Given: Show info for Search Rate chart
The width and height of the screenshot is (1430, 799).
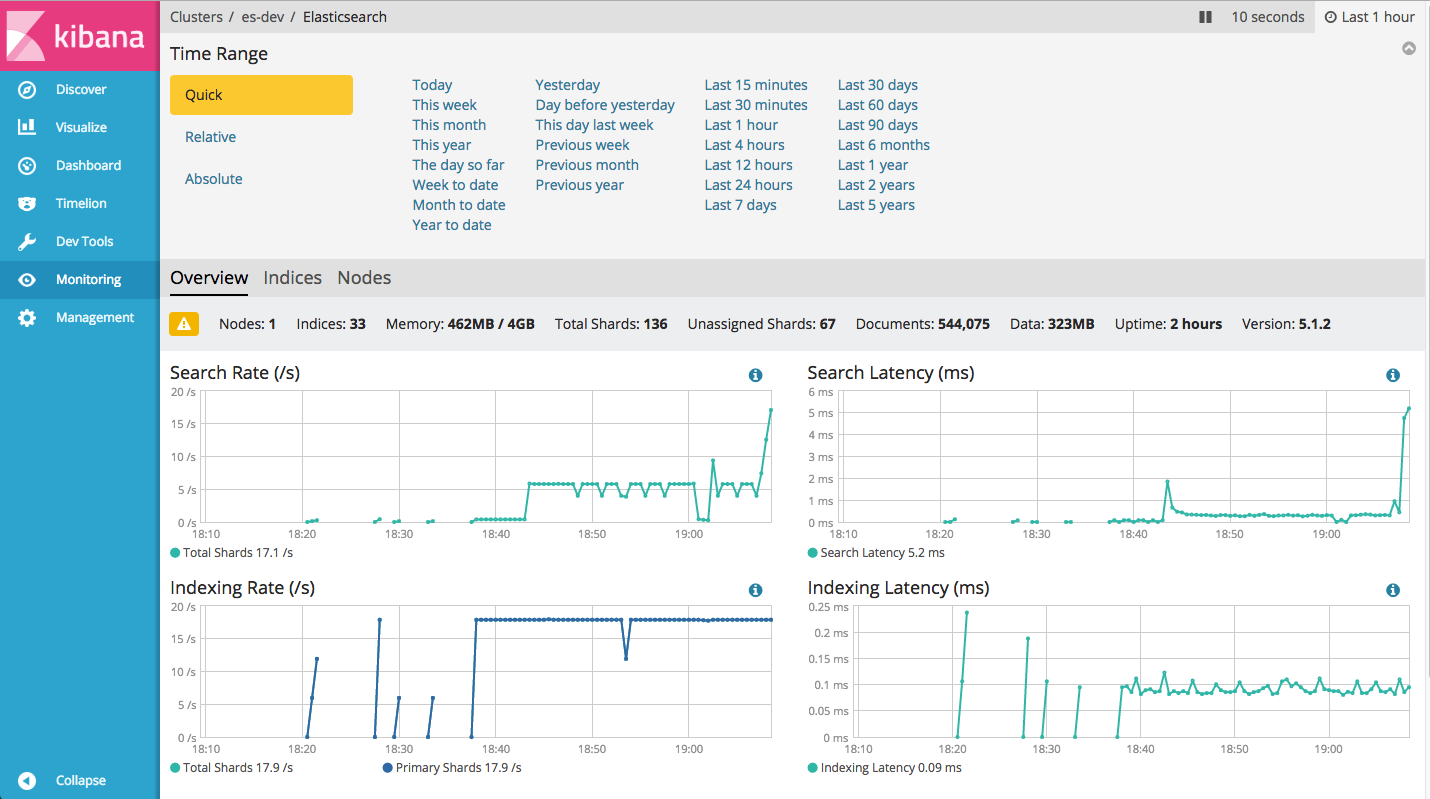Looking at the screenshot, I should [755, 375].
